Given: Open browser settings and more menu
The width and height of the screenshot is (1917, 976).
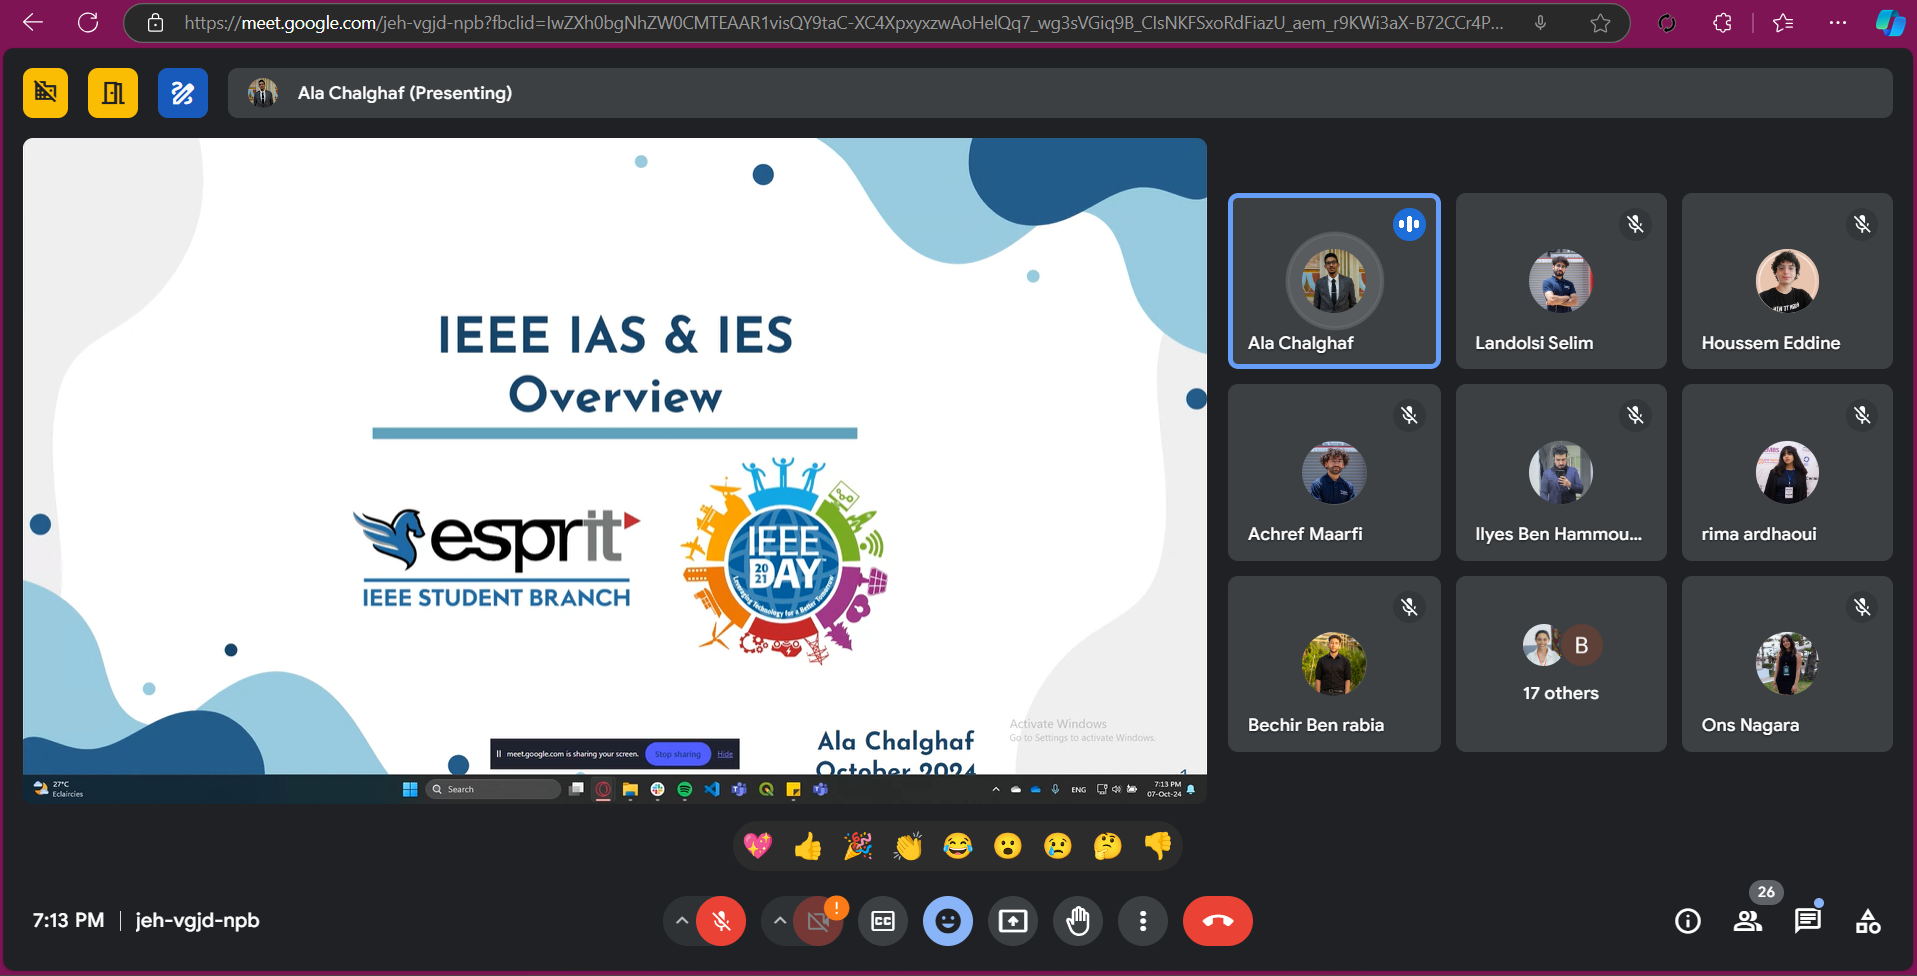Looking at the screenshot, I should [x=1837, y=22].
